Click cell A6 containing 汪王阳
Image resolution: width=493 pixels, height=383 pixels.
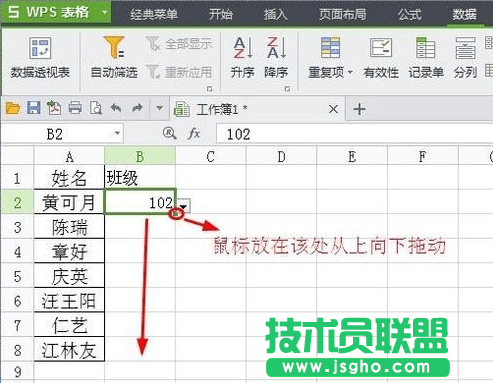(69, 301)
